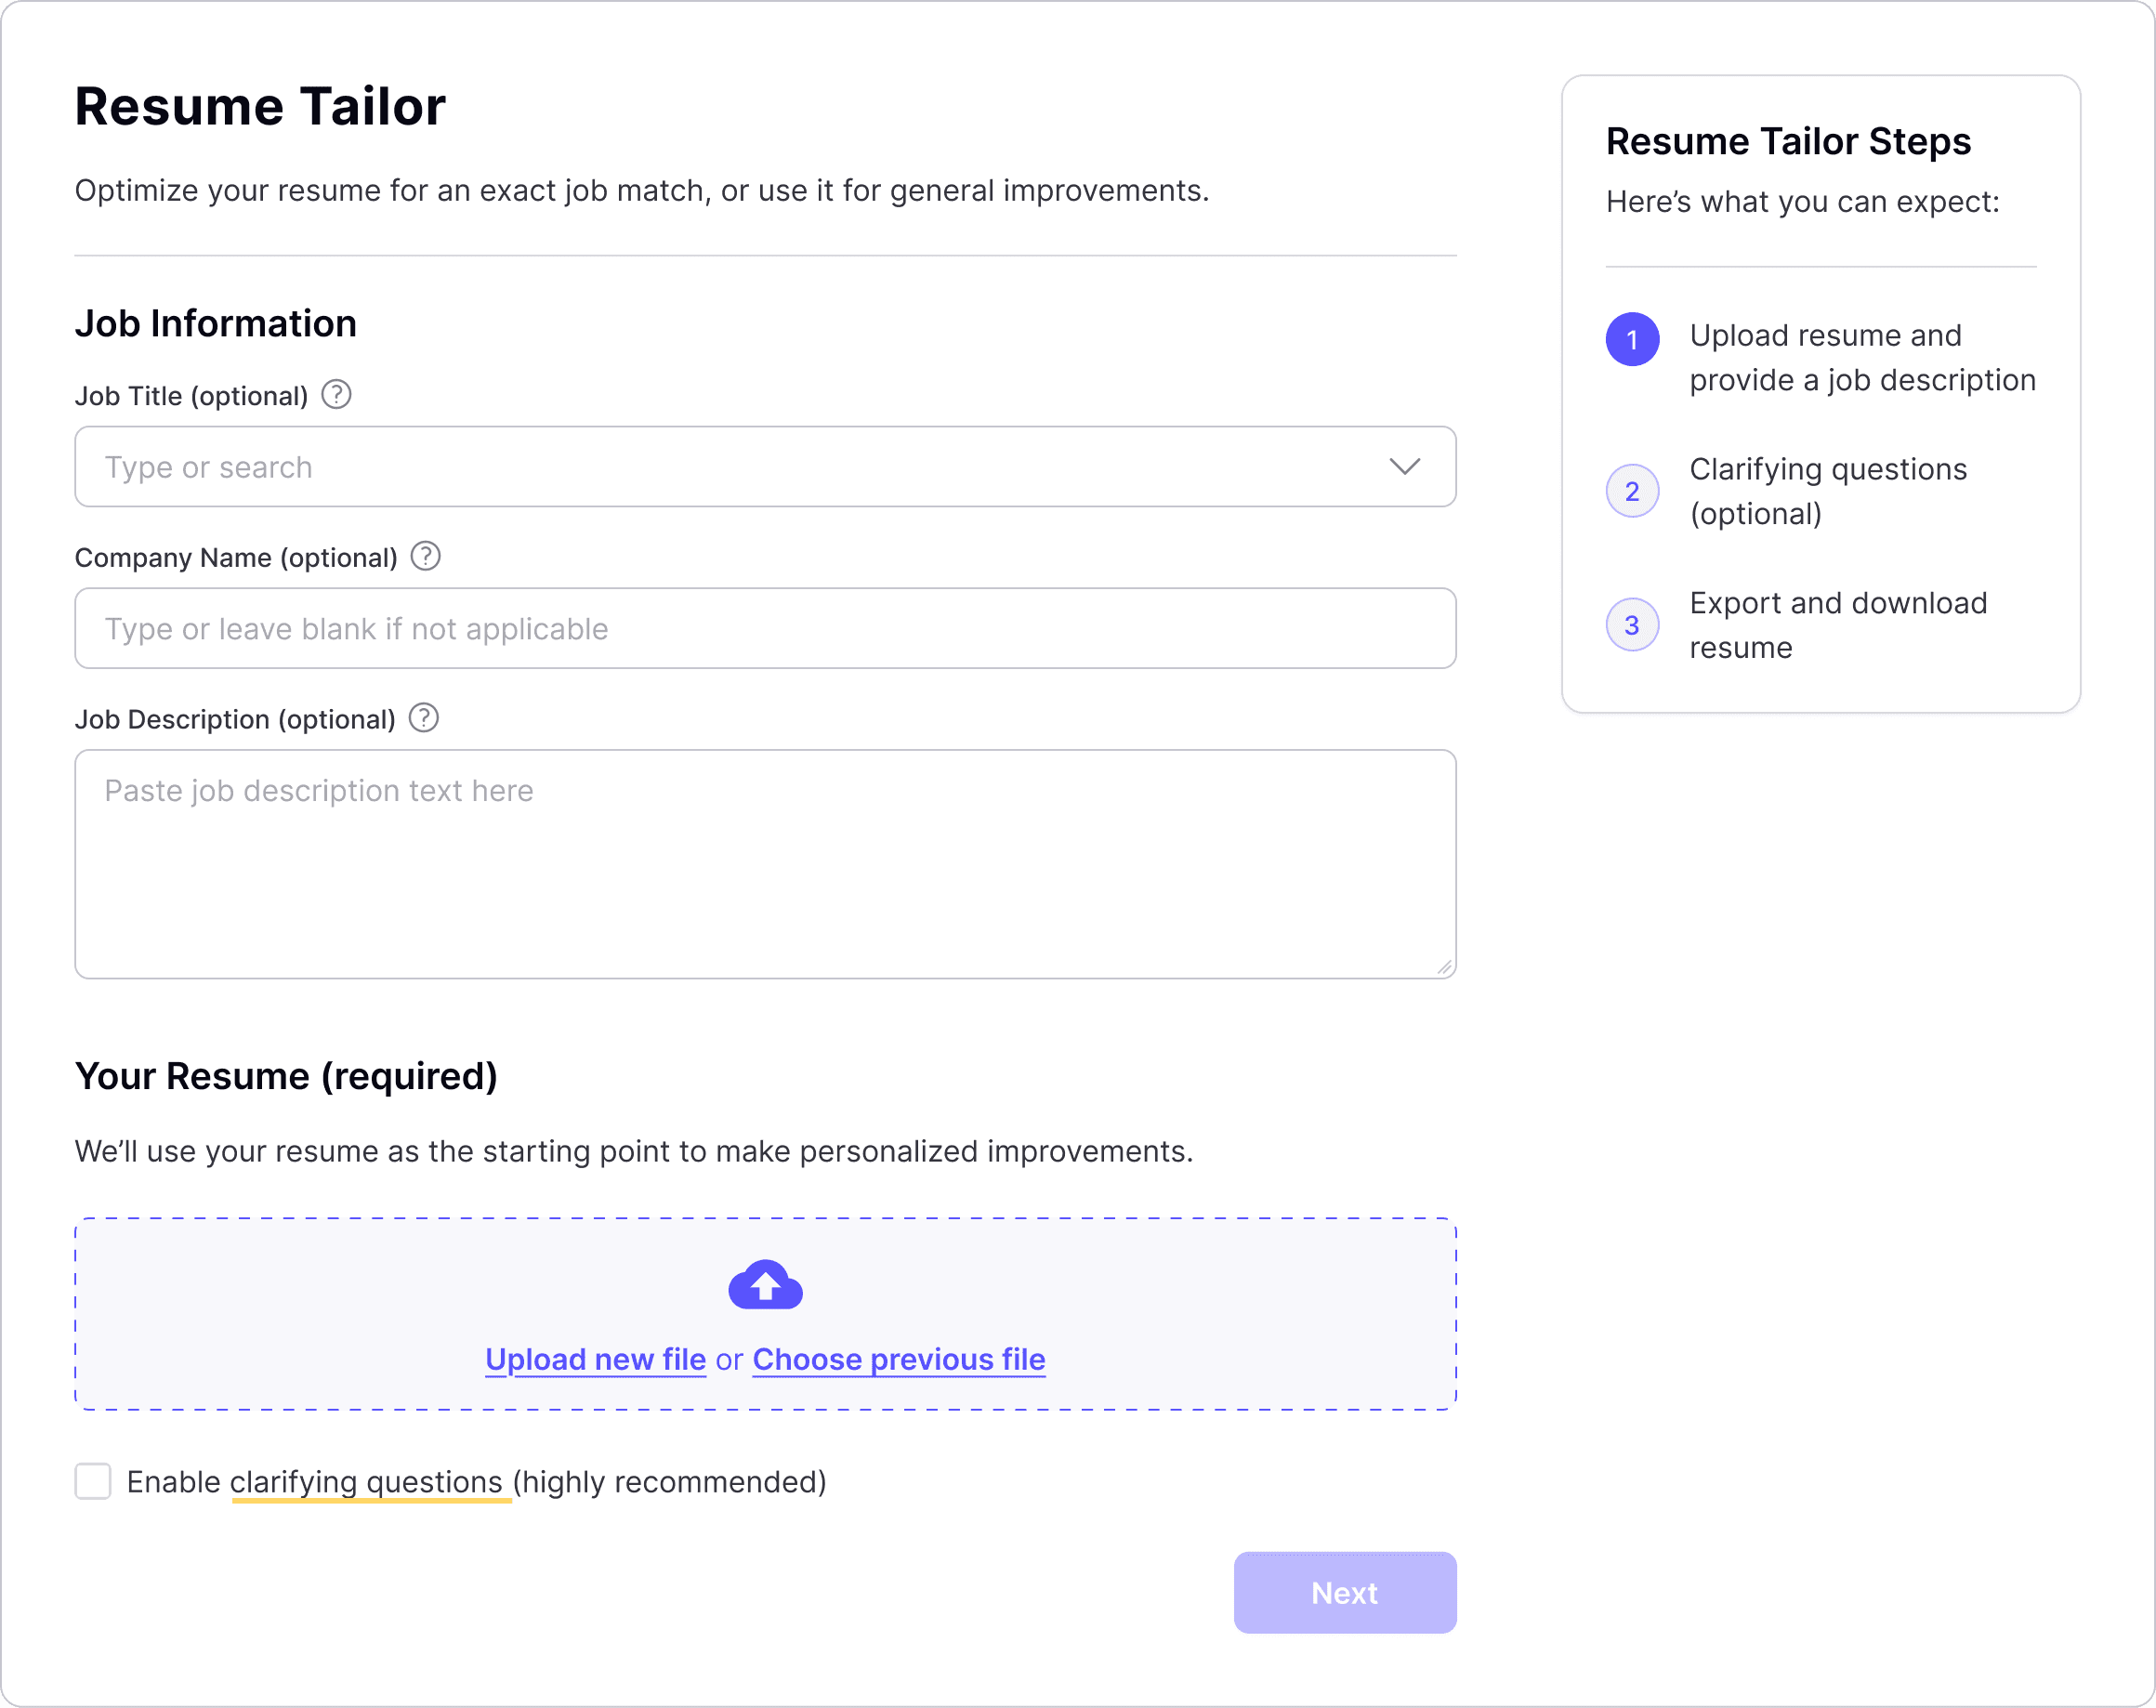Click the Company Name help icon
Screen dimensions: 2156x1708
425,557
